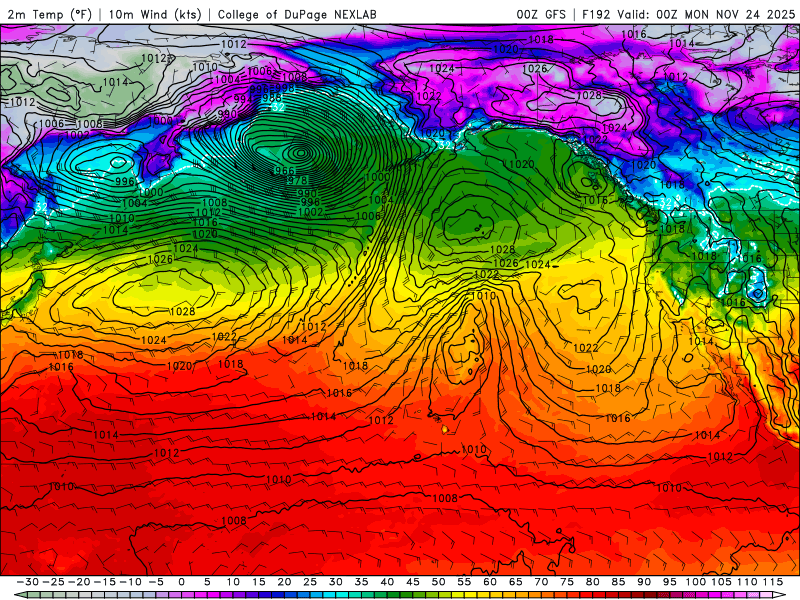The width and height of the screenshot is (800, 600).
Task: Click the 95 label on temperature scale
Action: [669, 582]
